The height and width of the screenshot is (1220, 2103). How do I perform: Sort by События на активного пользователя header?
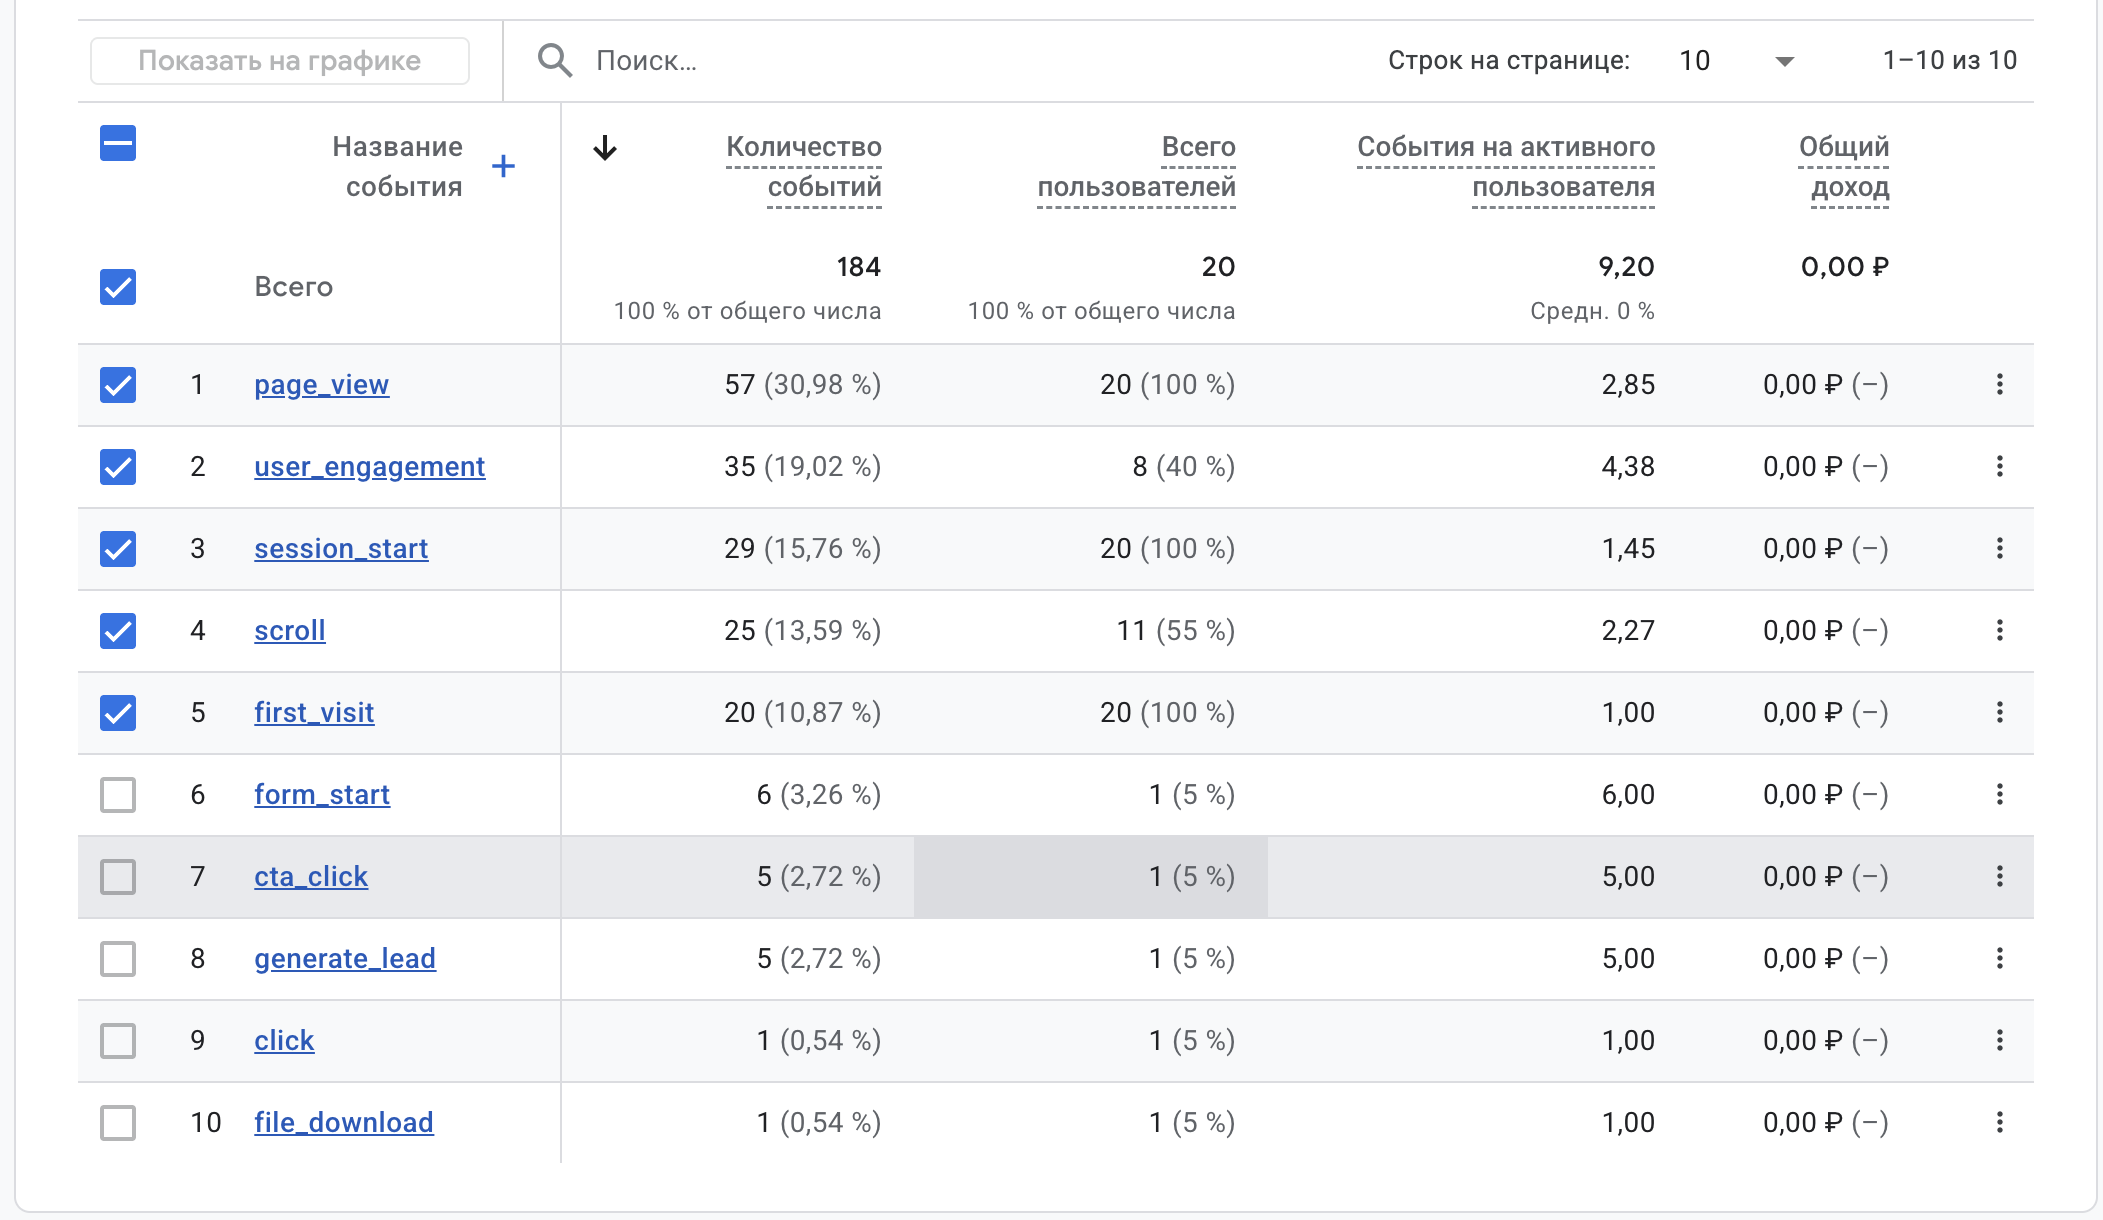(1506, 167)
